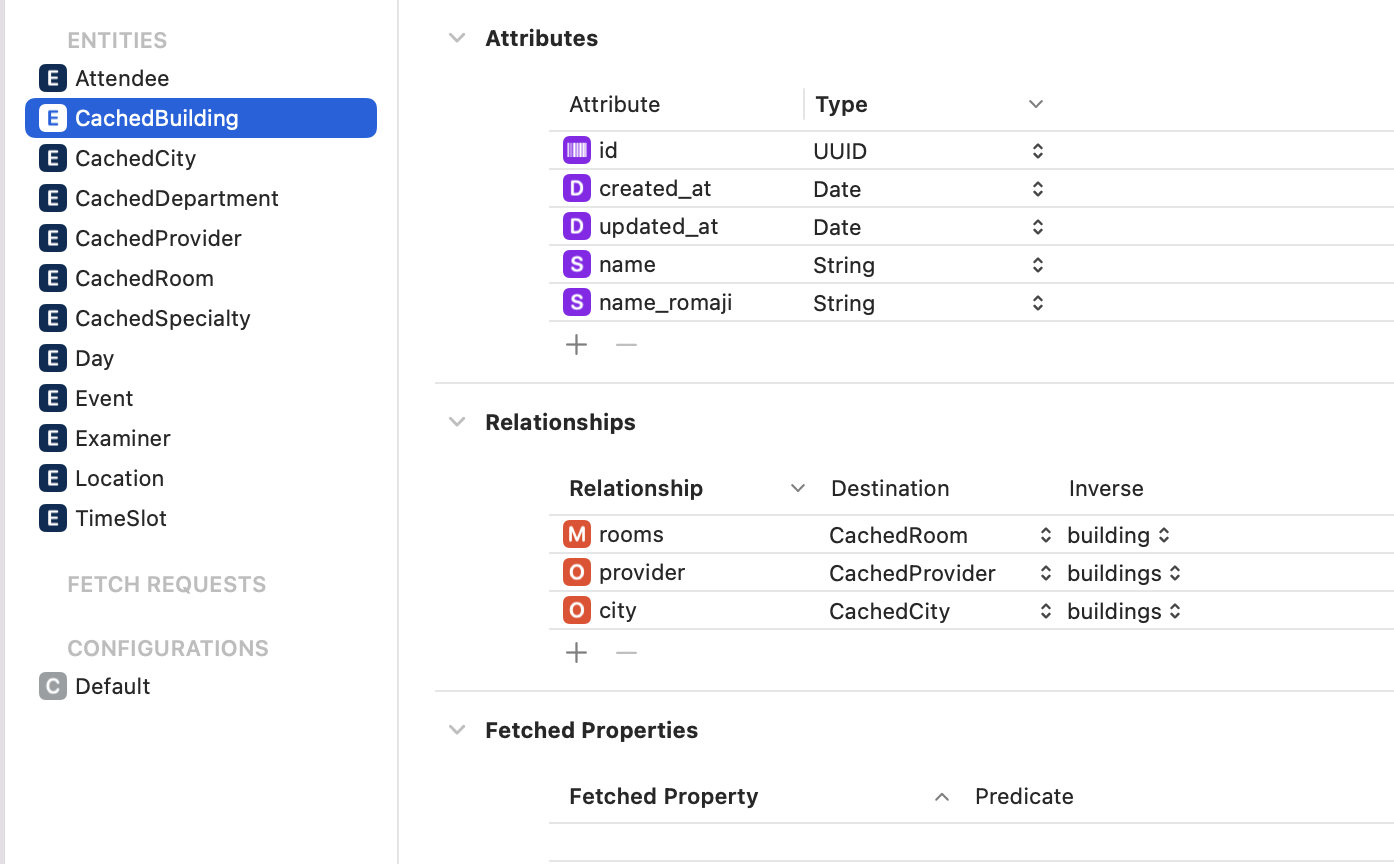
Task: Open inverse dropdown for rooms relationship
Action: pyautogui.click(x=1164, y=535)
